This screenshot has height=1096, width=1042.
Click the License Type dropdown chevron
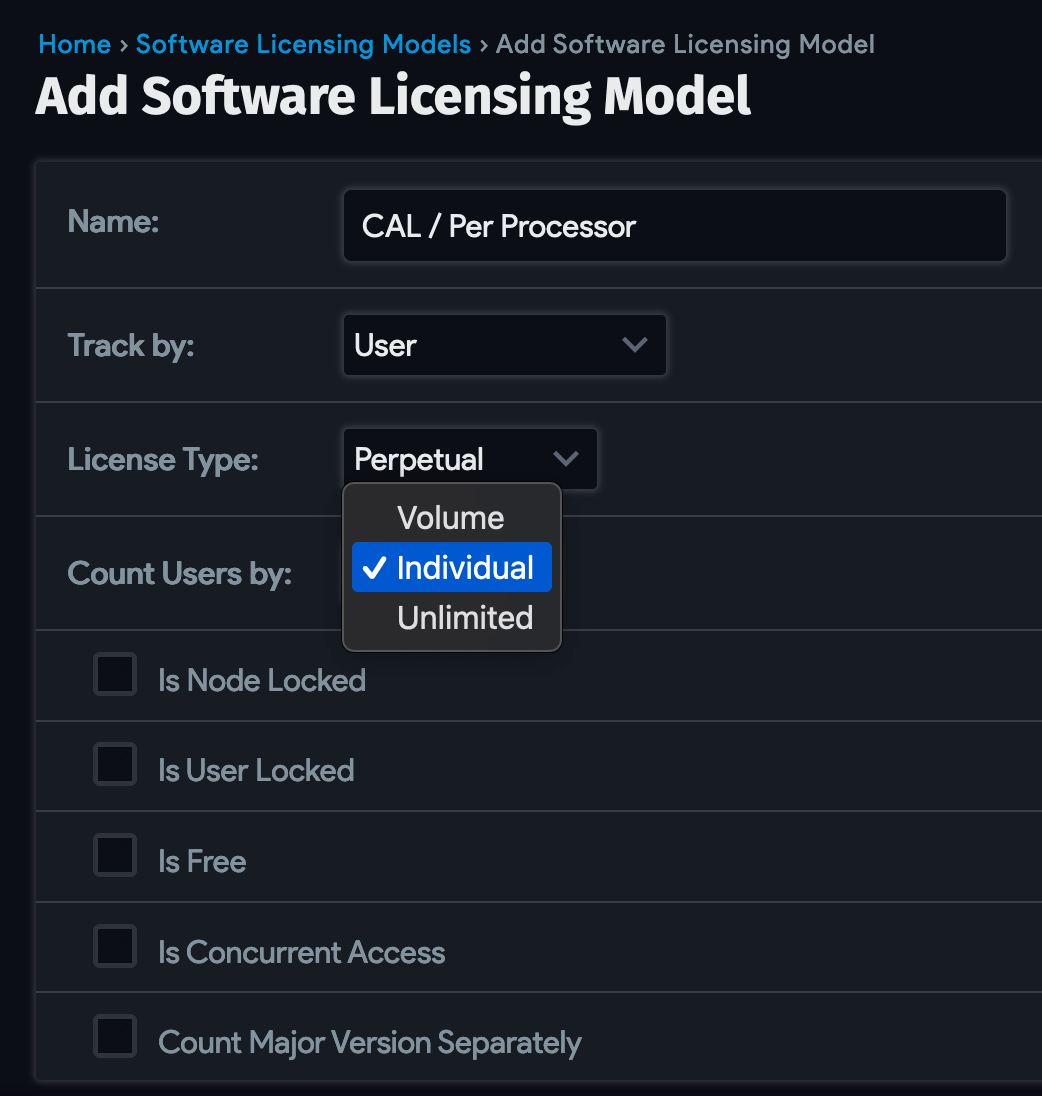(565, 459)
